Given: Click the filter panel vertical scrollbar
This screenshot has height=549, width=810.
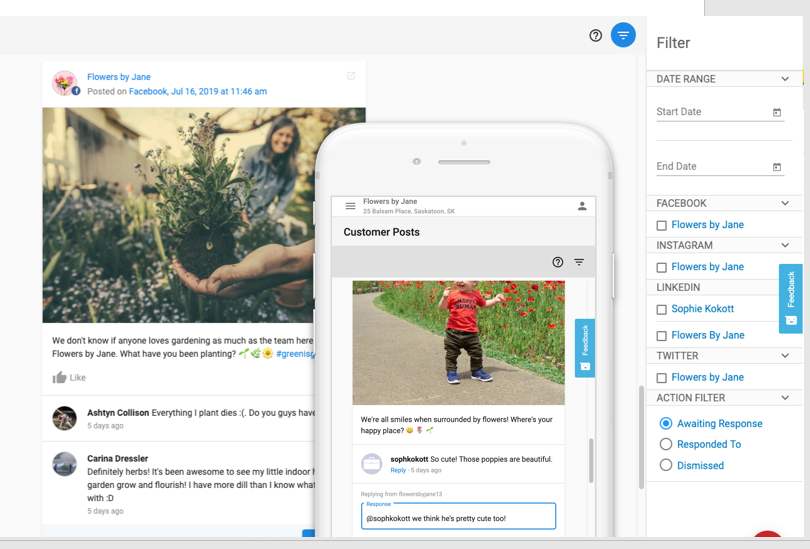Looking at the screenshot, I should [x=642, y=437].
